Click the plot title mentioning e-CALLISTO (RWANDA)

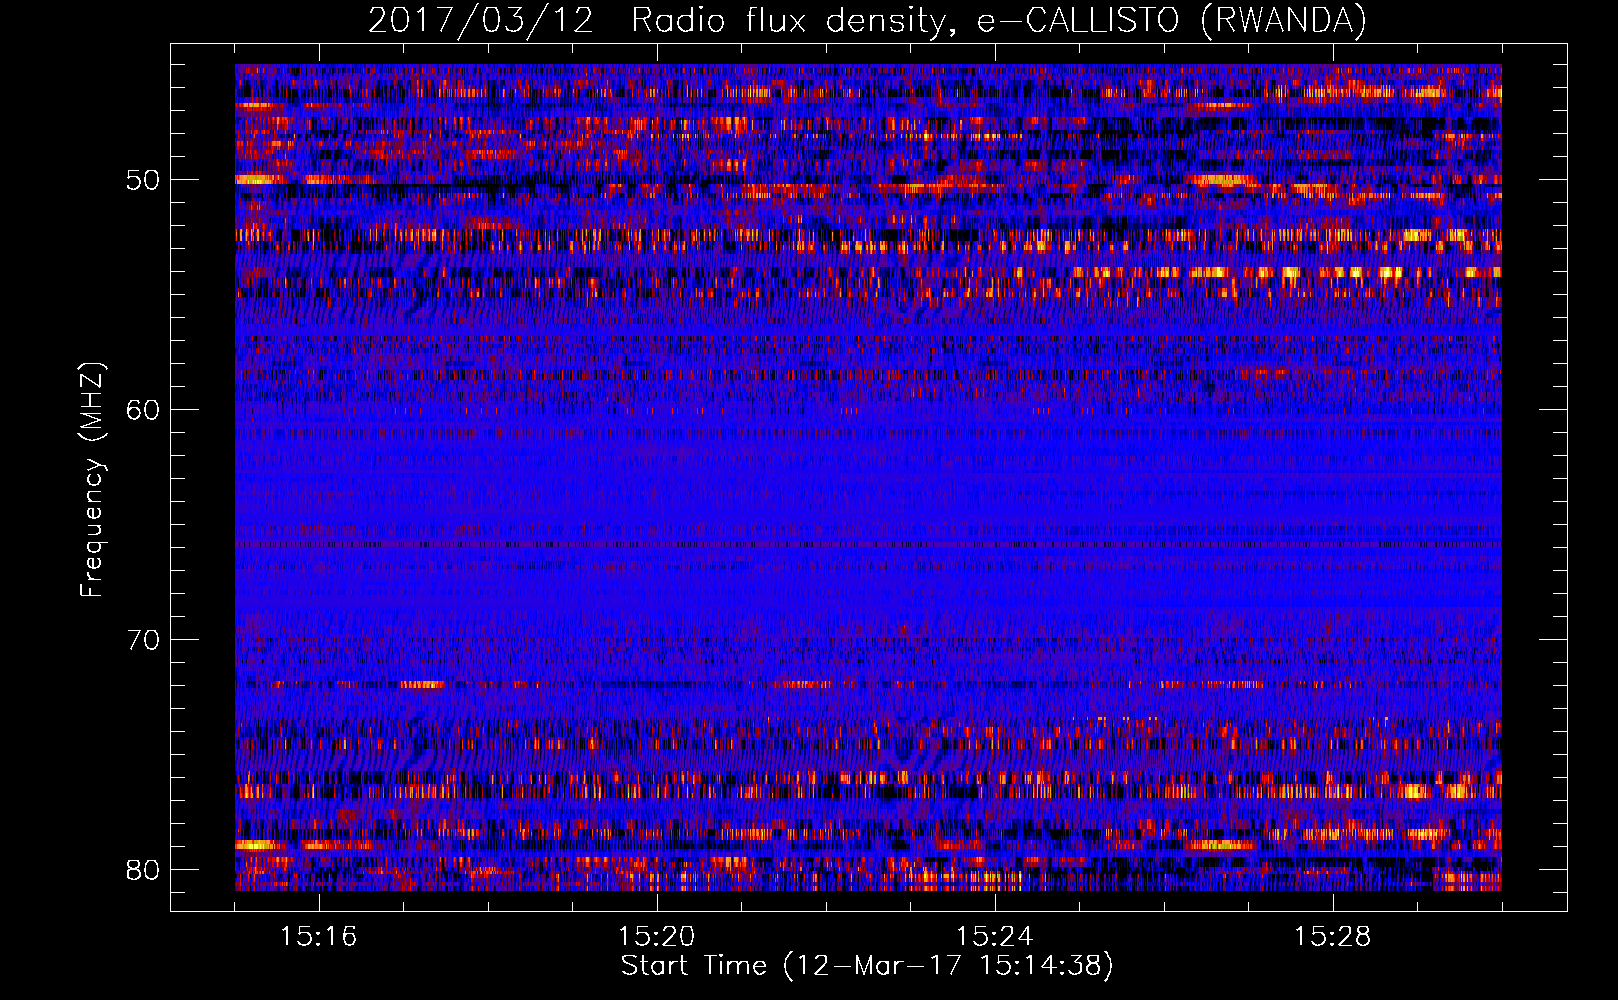click(x=867, y=20)
